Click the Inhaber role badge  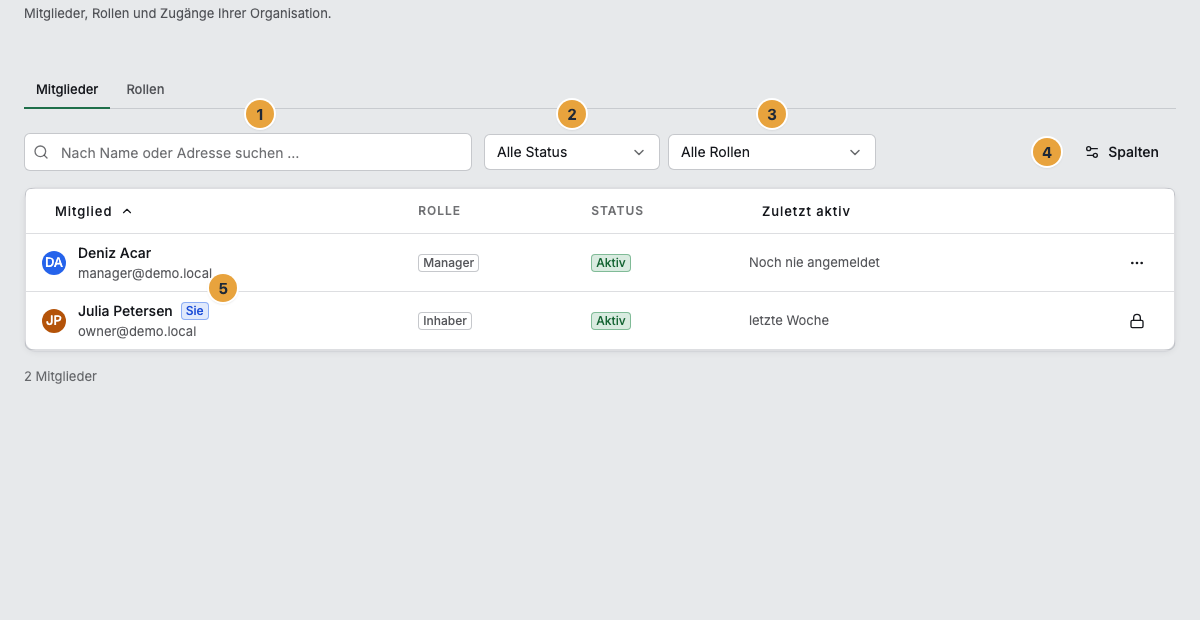pos(445,321)
